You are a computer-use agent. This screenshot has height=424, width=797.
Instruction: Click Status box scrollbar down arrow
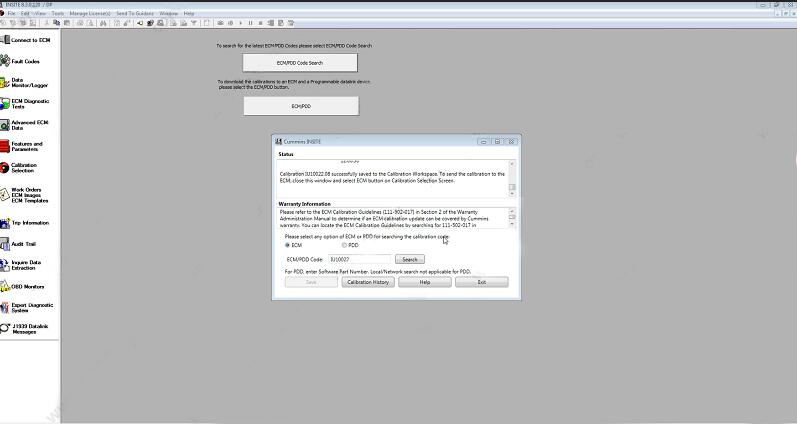point(512,194)
